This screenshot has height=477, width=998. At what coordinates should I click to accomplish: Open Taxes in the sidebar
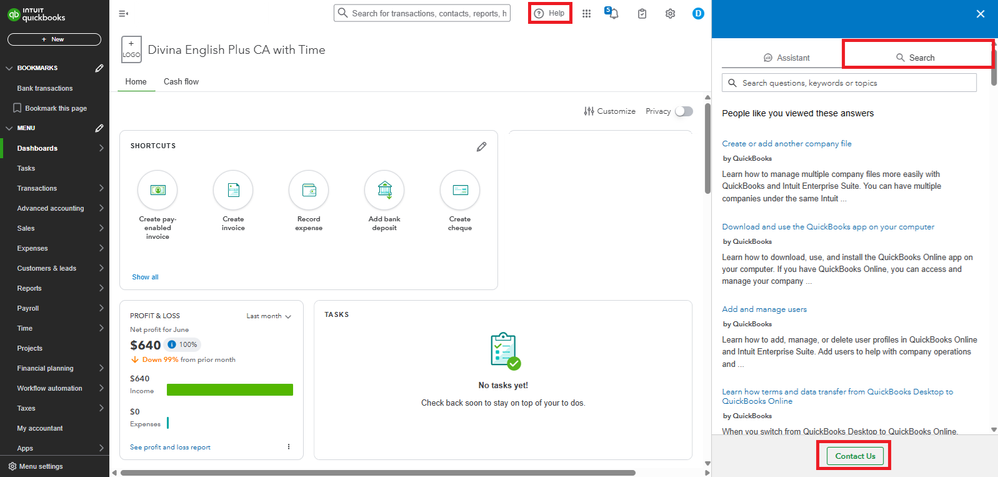click(26, 408)
